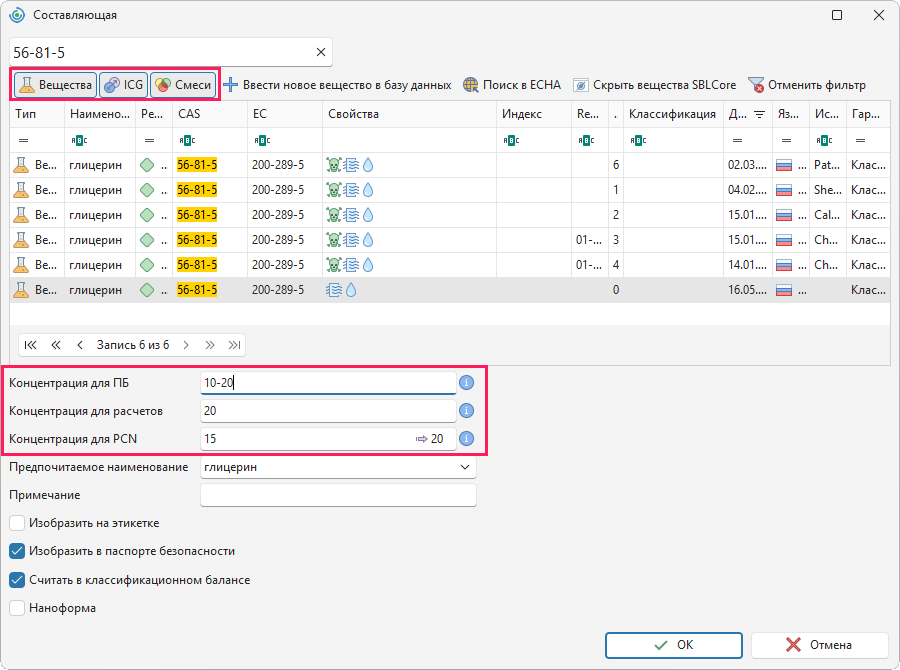Click Скрыть вещества SBLCore
Screen dimensions: 900x670
(654, 85)
